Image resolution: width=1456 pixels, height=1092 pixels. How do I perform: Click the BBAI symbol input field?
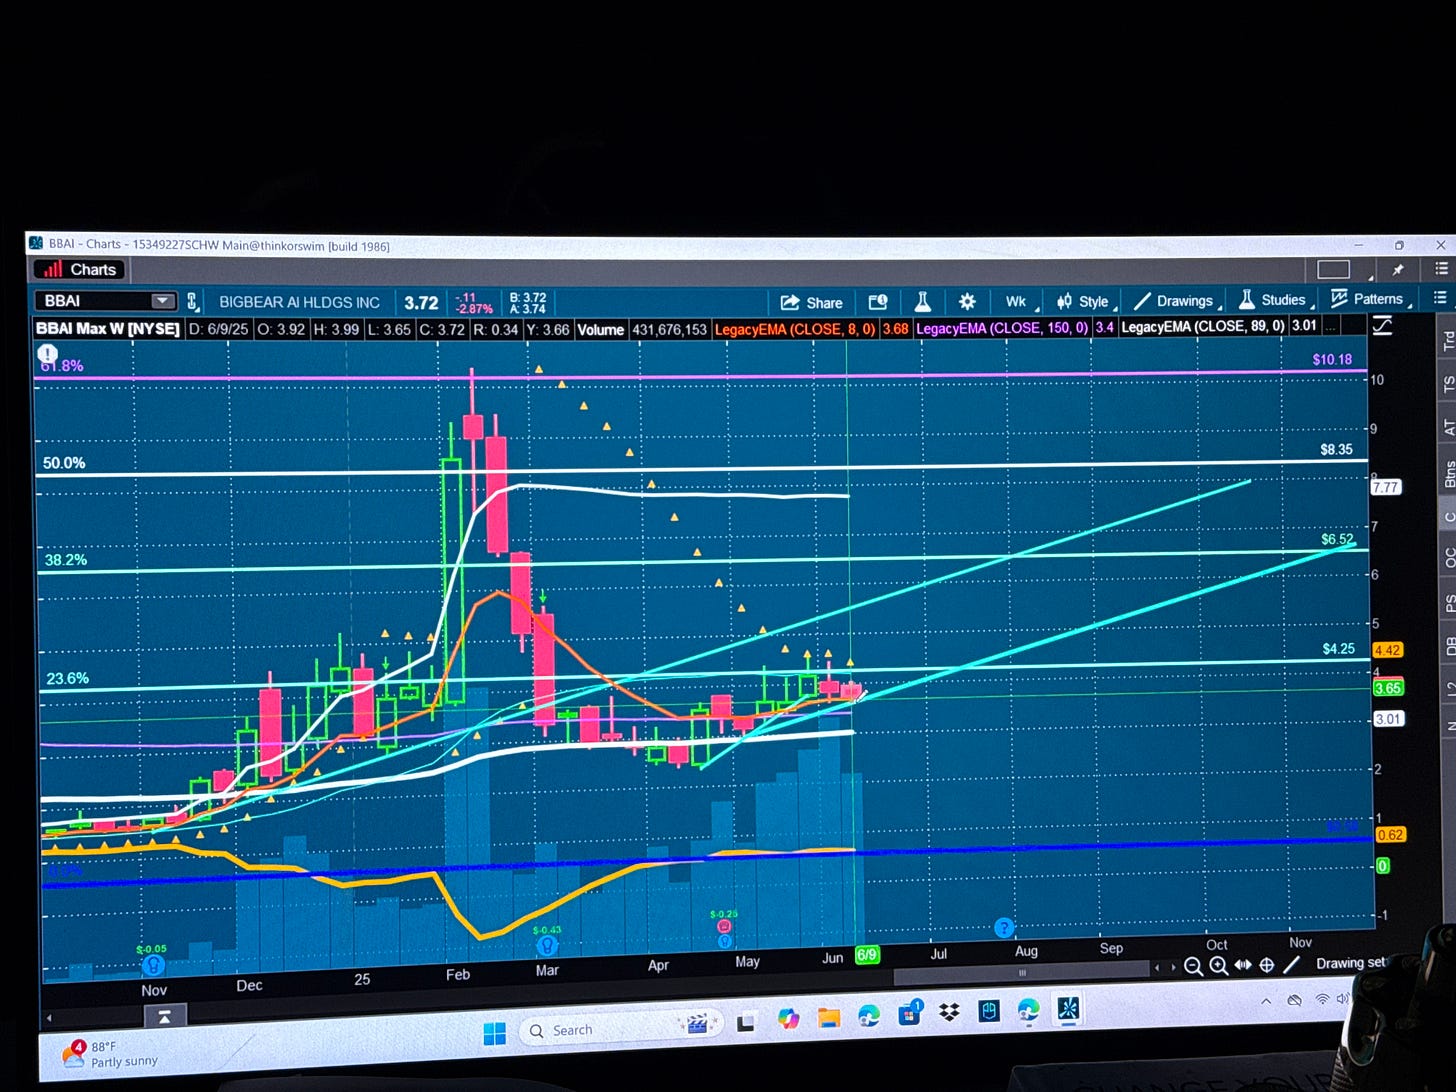pos(95,300)
